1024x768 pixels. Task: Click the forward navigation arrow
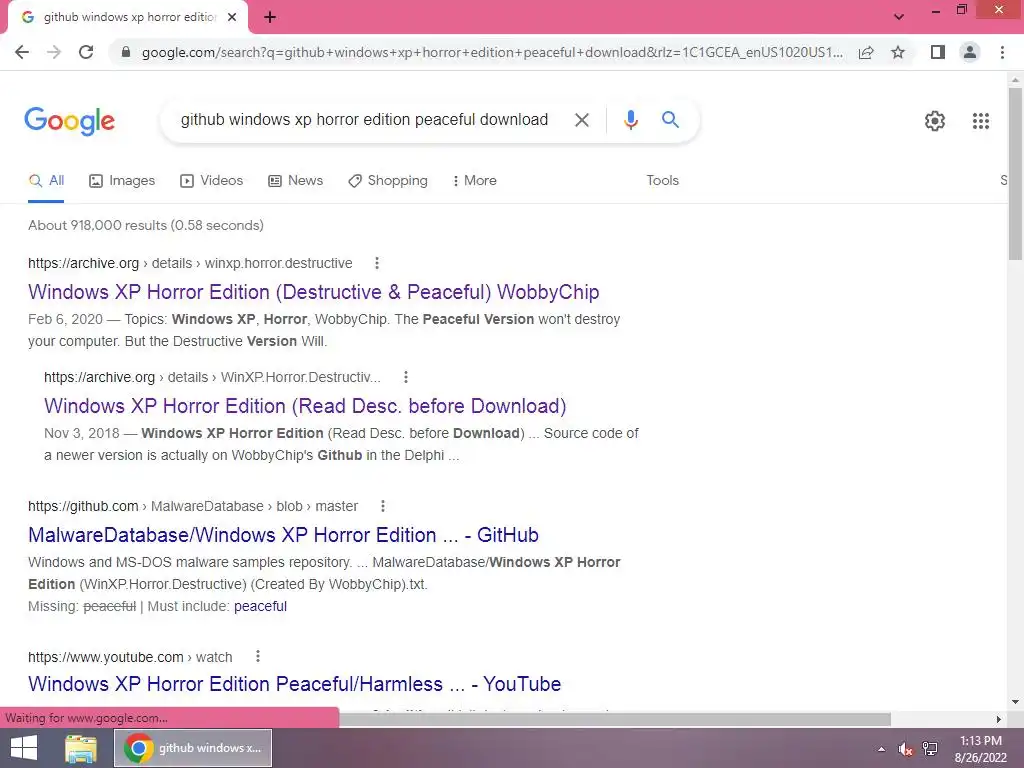(54, 52)
